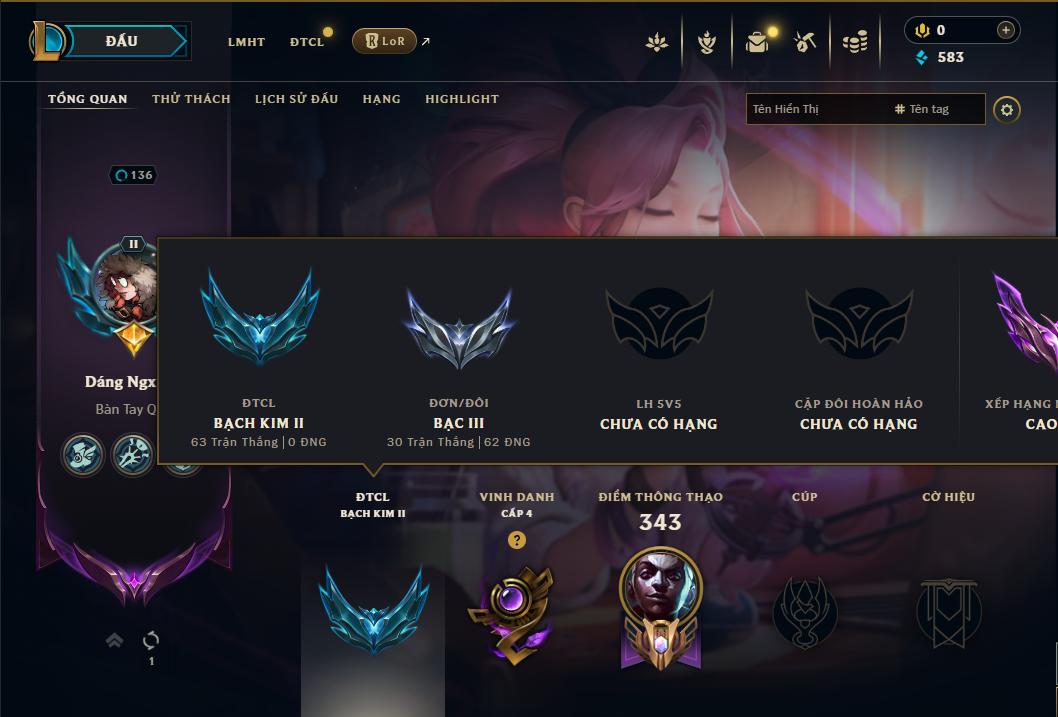Screen dimensions: 1058x717
Task: Go to the Highlight tab
Action: 462,99
